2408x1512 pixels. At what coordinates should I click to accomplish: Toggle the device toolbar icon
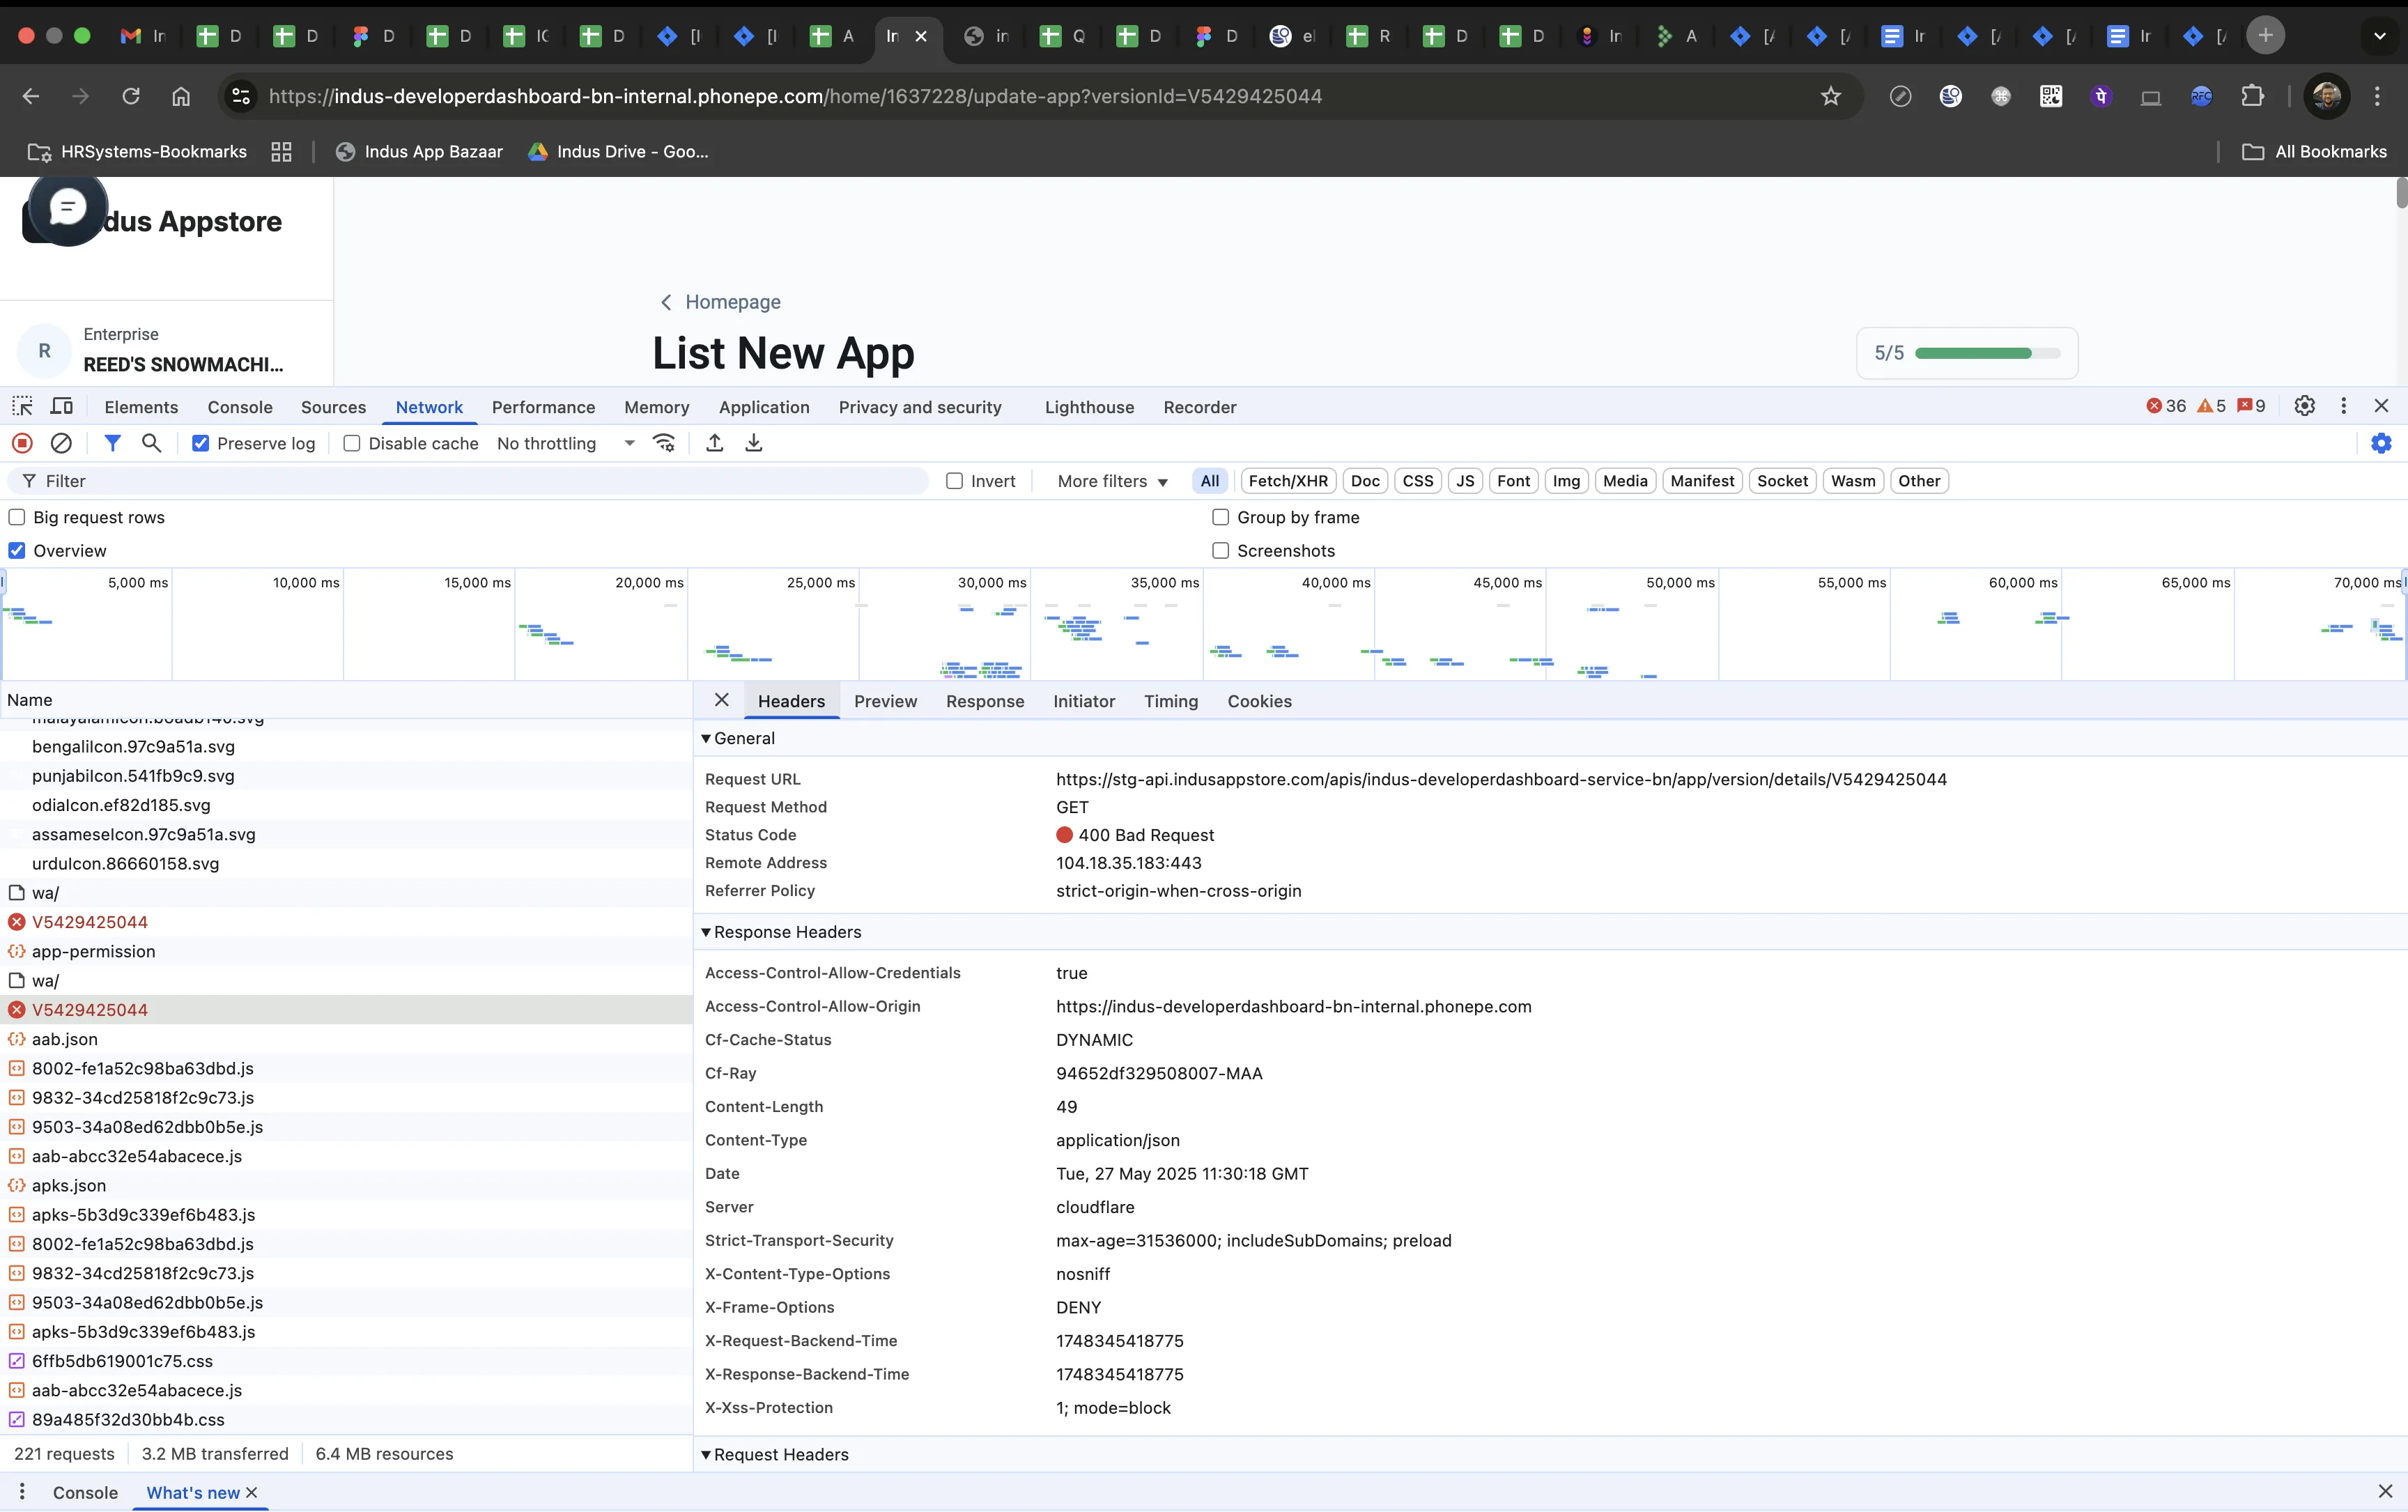click(62, 406)
